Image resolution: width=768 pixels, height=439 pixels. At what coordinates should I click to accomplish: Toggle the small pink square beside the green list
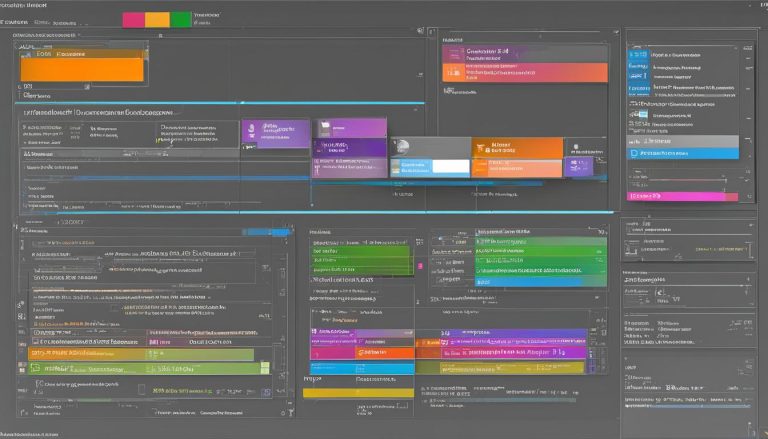(x=420, y=266)
